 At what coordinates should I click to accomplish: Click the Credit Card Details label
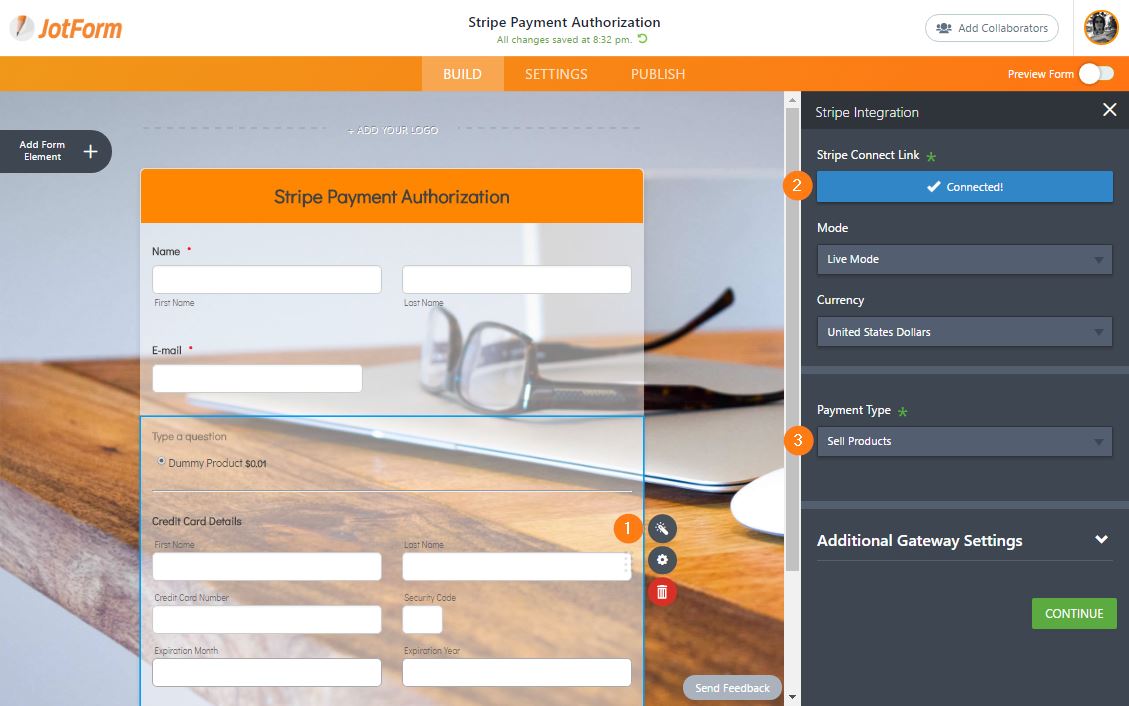(x=197, y=521)
